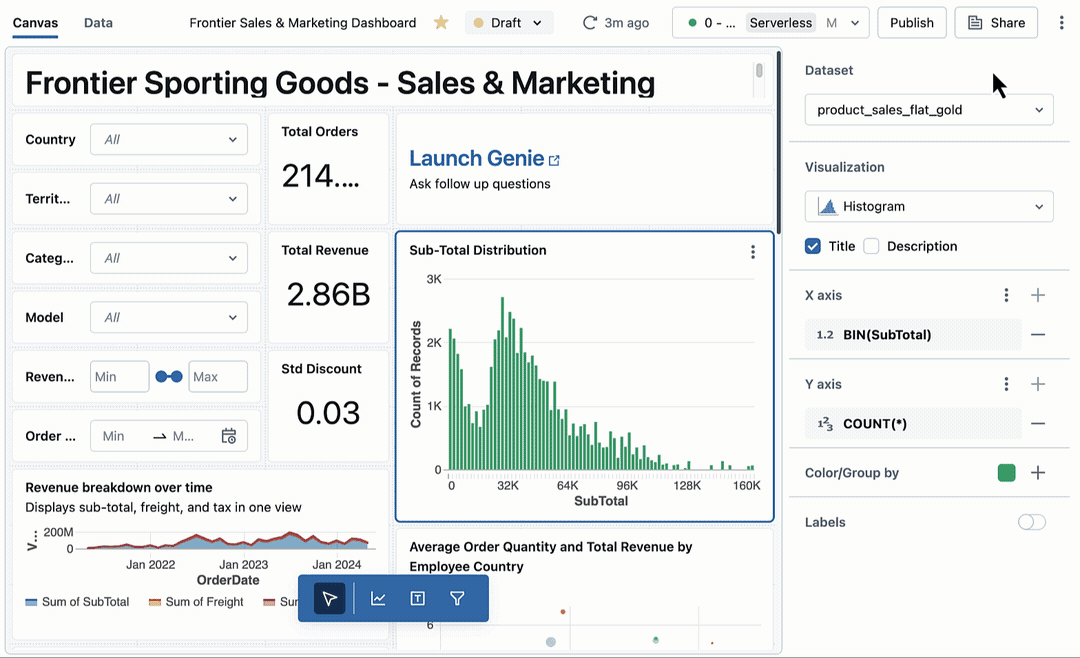Open Sub-Total Distribution chart kebab menu
The height and width of the screenshot is (658, 1080).
click(753, 252)
